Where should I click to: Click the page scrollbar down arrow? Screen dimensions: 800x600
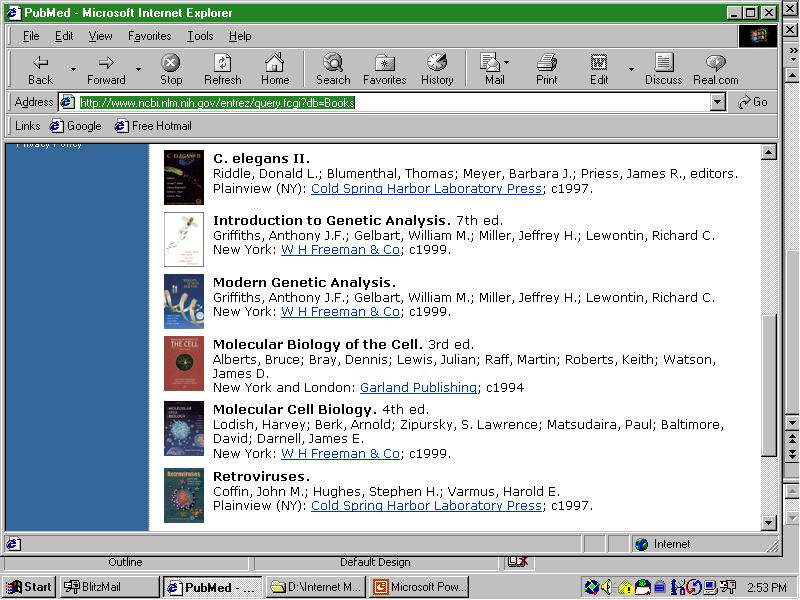click(x=768, y=522)
